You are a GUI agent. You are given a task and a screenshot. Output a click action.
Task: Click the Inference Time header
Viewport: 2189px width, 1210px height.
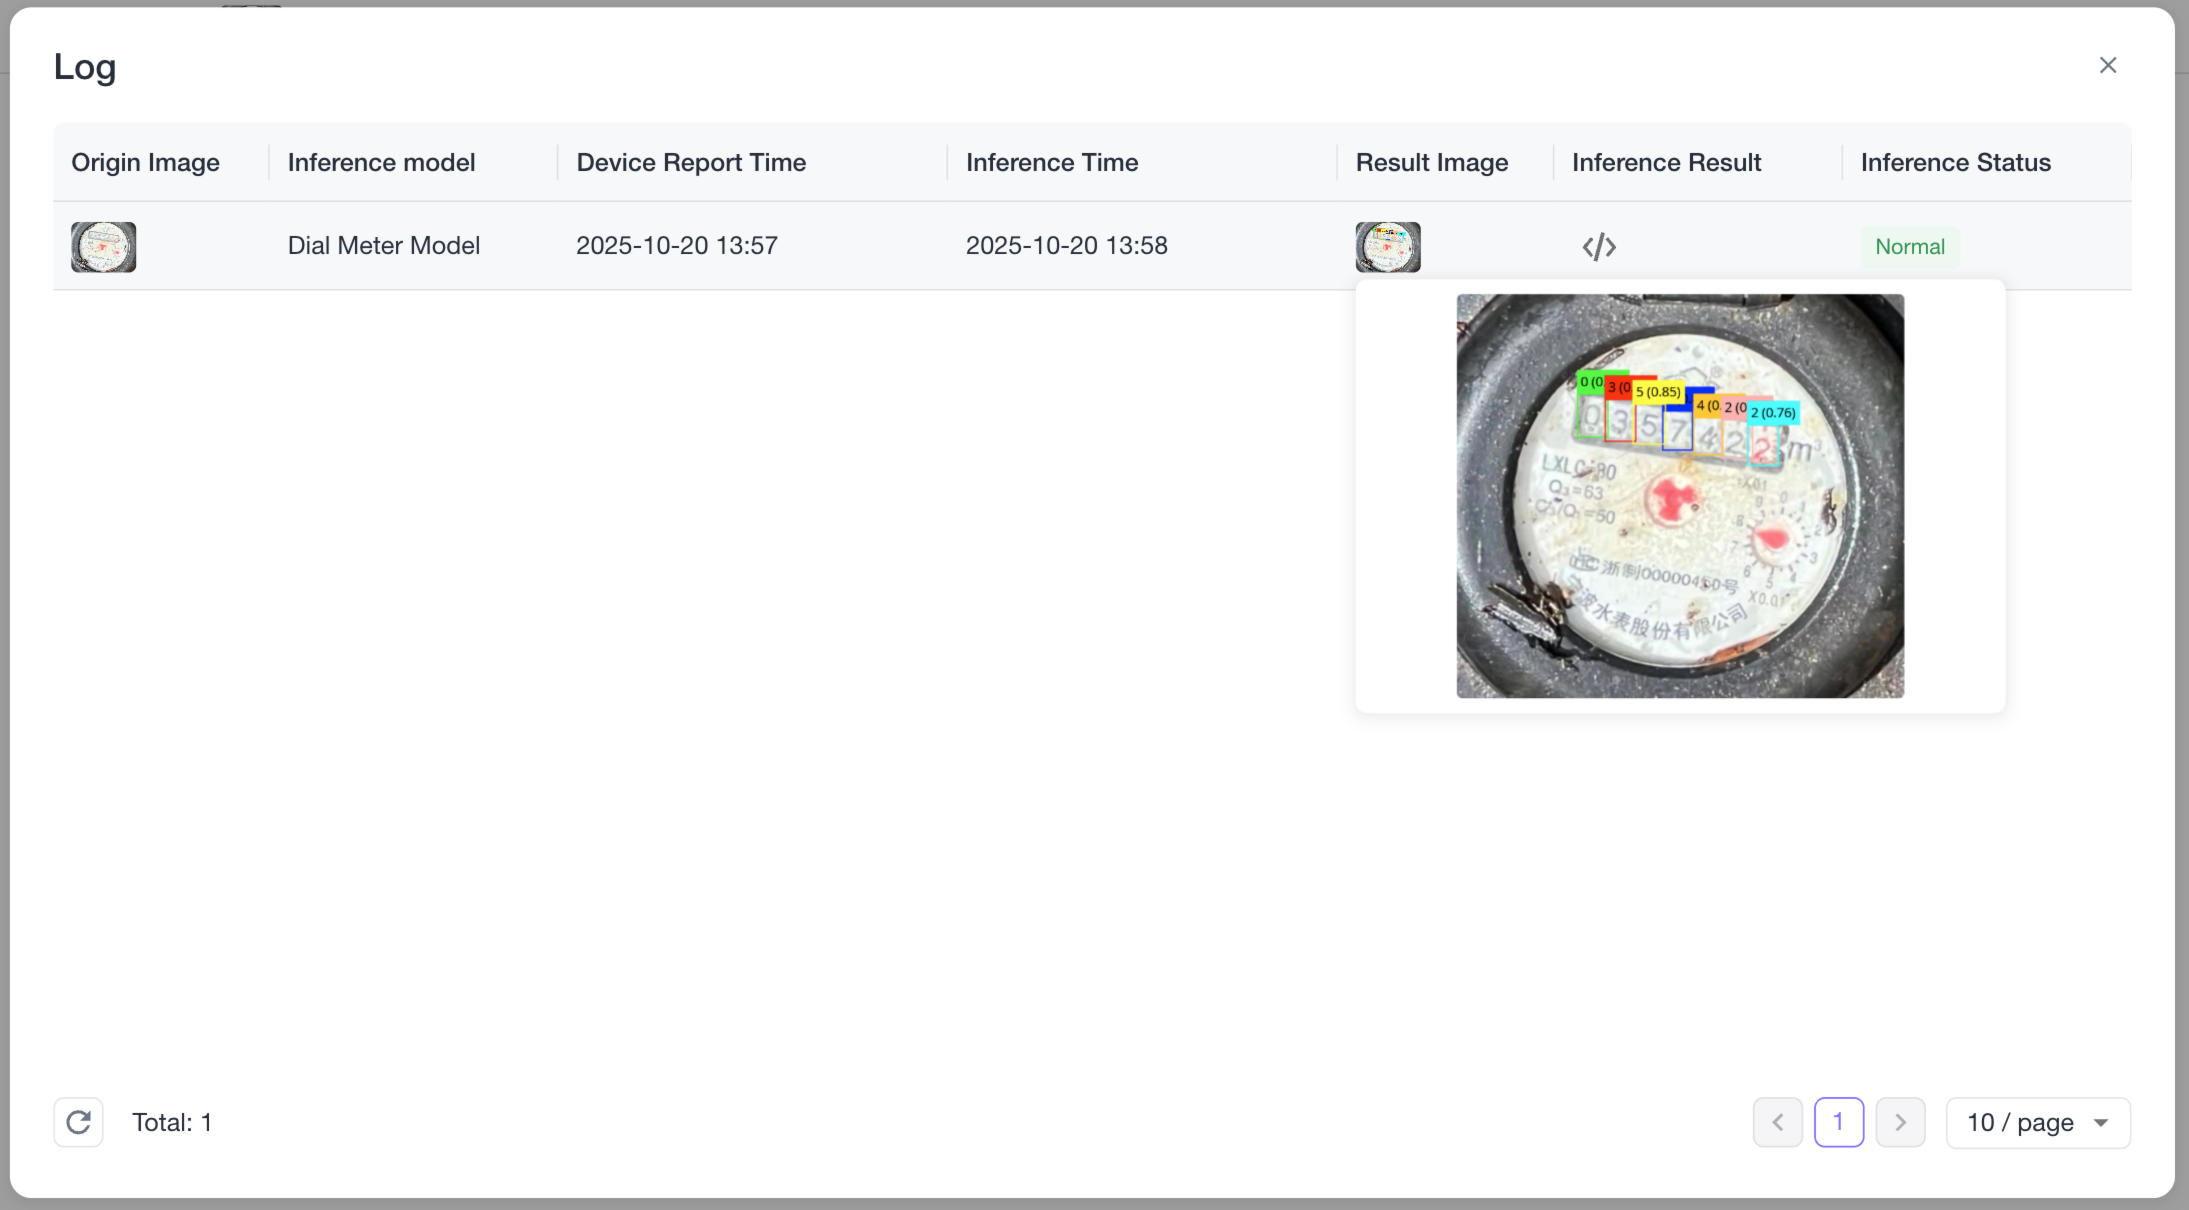pos(1051,162)
